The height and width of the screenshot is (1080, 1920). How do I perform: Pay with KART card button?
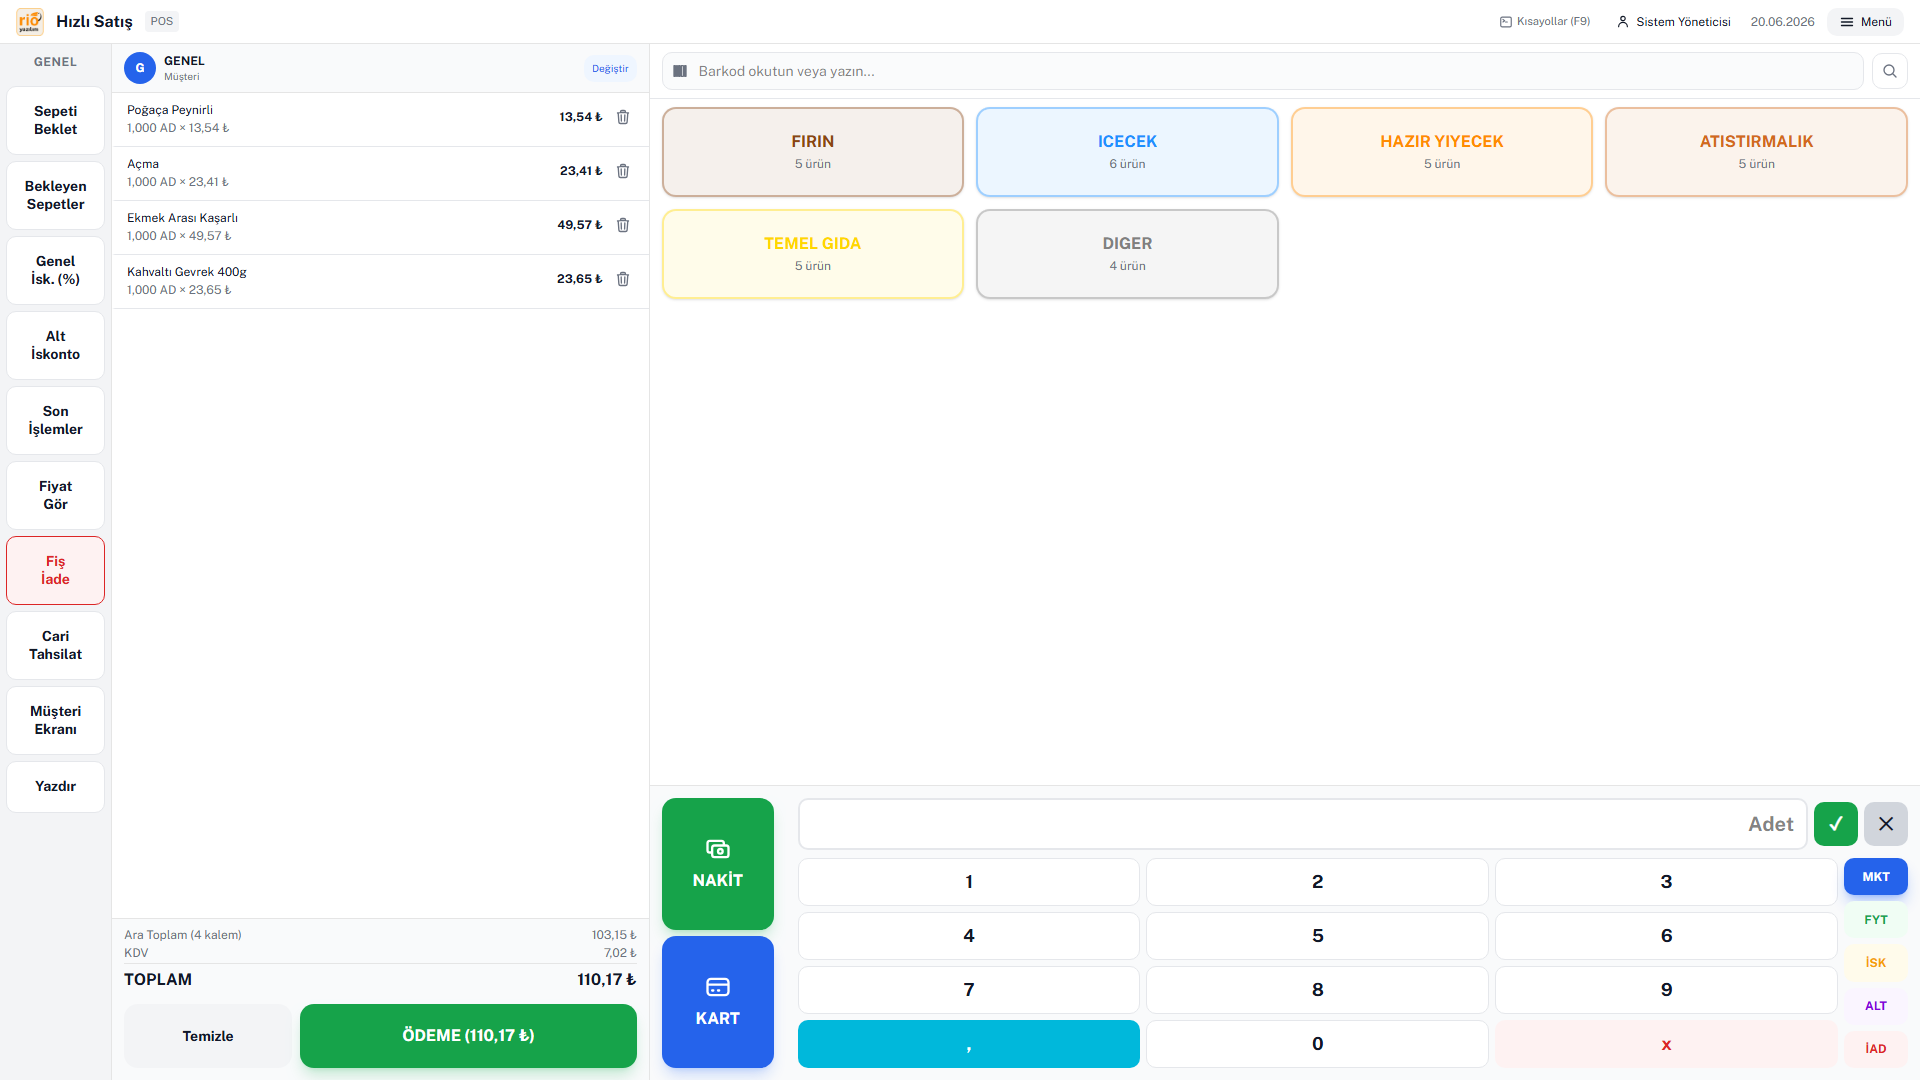(x=718, y=1002)
